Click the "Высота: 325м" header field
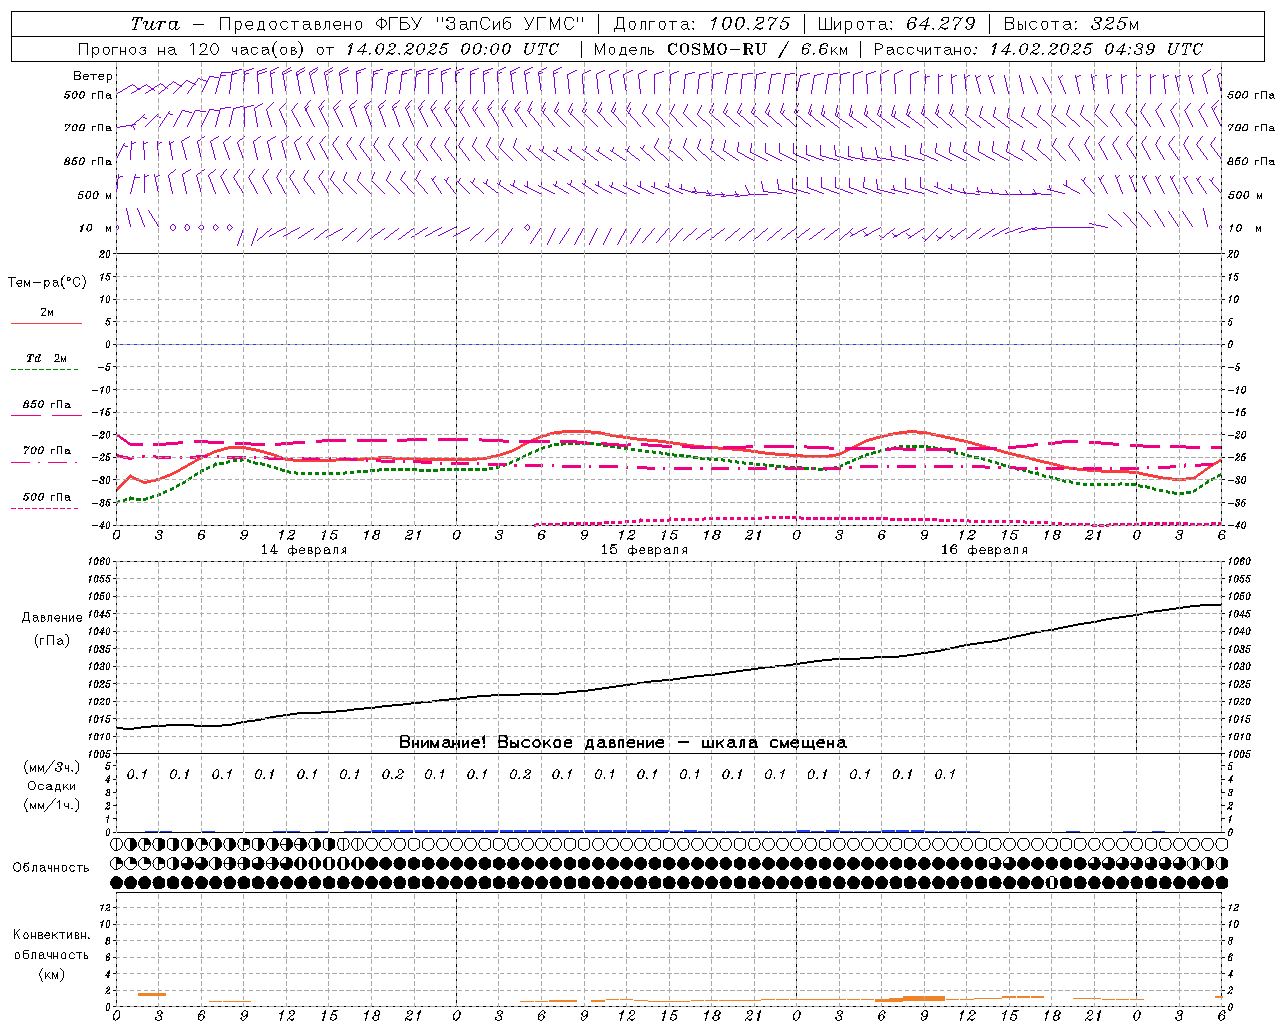Image resolution: width=1280 pixels, height=1024 pixels. tap(1071, 24)
